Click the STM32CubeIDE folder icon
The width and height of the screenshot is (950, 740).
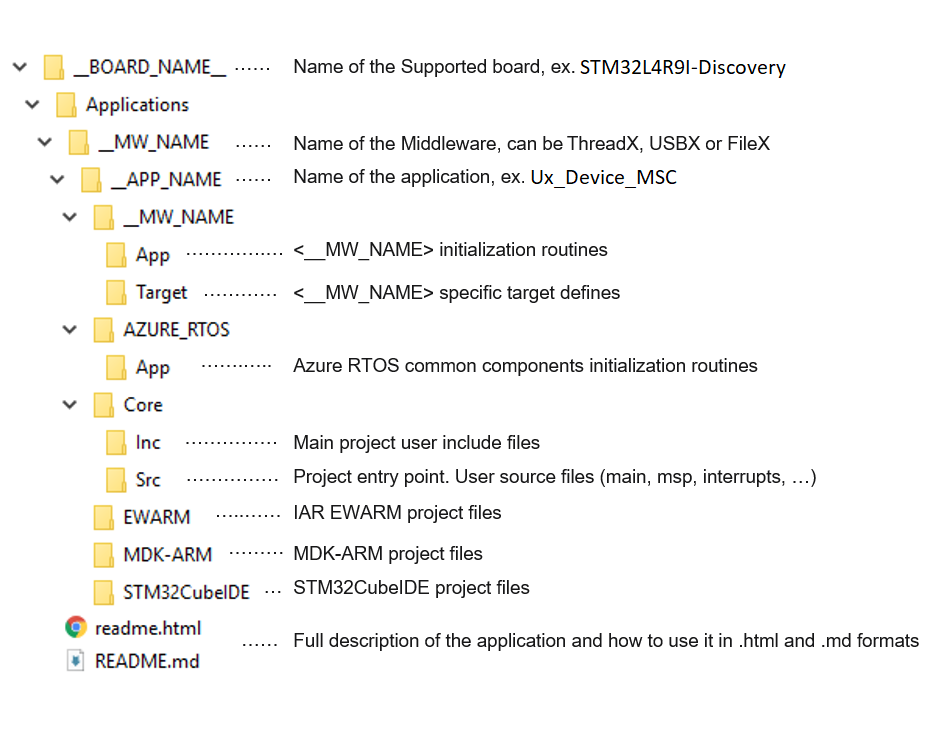(104, 593)
